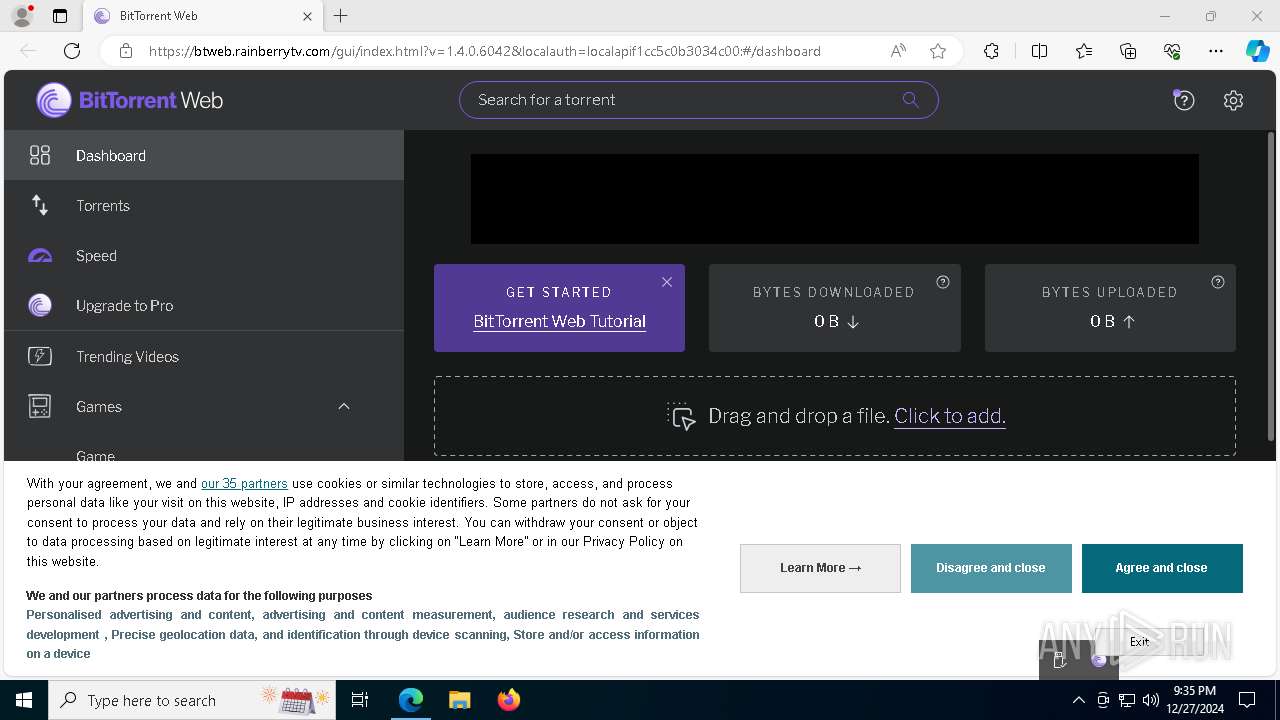
Task: Open Task View on taskbar
Action: point(360,700)
